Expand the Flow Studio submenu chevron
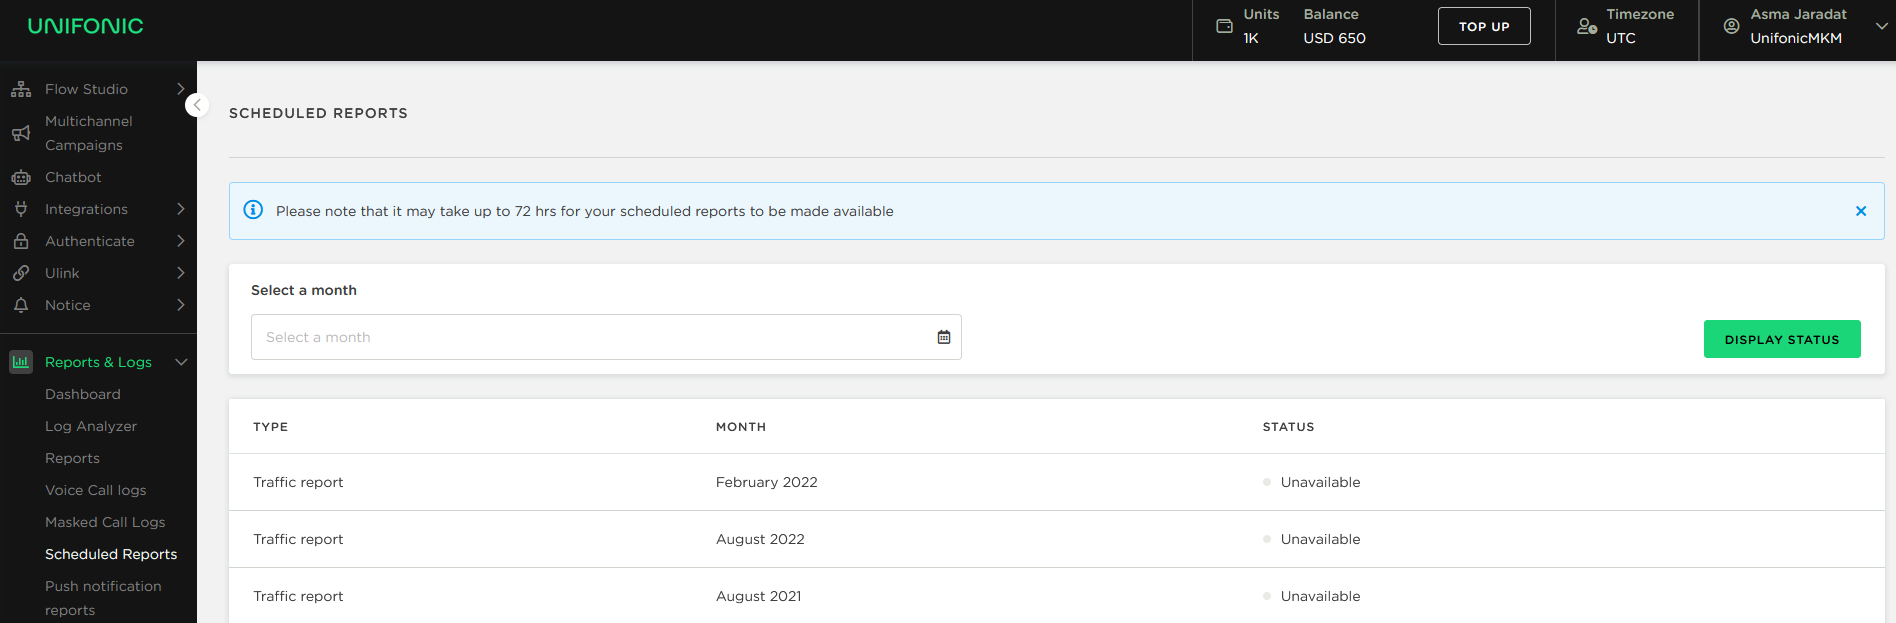1896x623 pixels. click(181, 89)
